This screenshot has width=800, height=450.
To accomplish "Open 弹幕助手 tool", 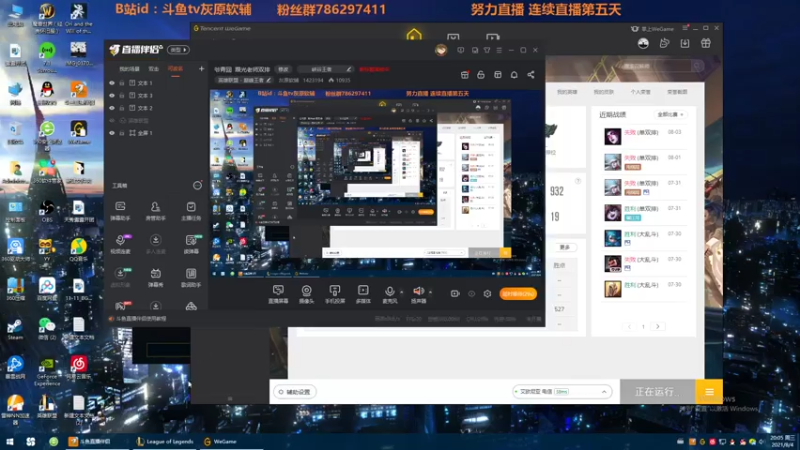I will pos(120,210).
